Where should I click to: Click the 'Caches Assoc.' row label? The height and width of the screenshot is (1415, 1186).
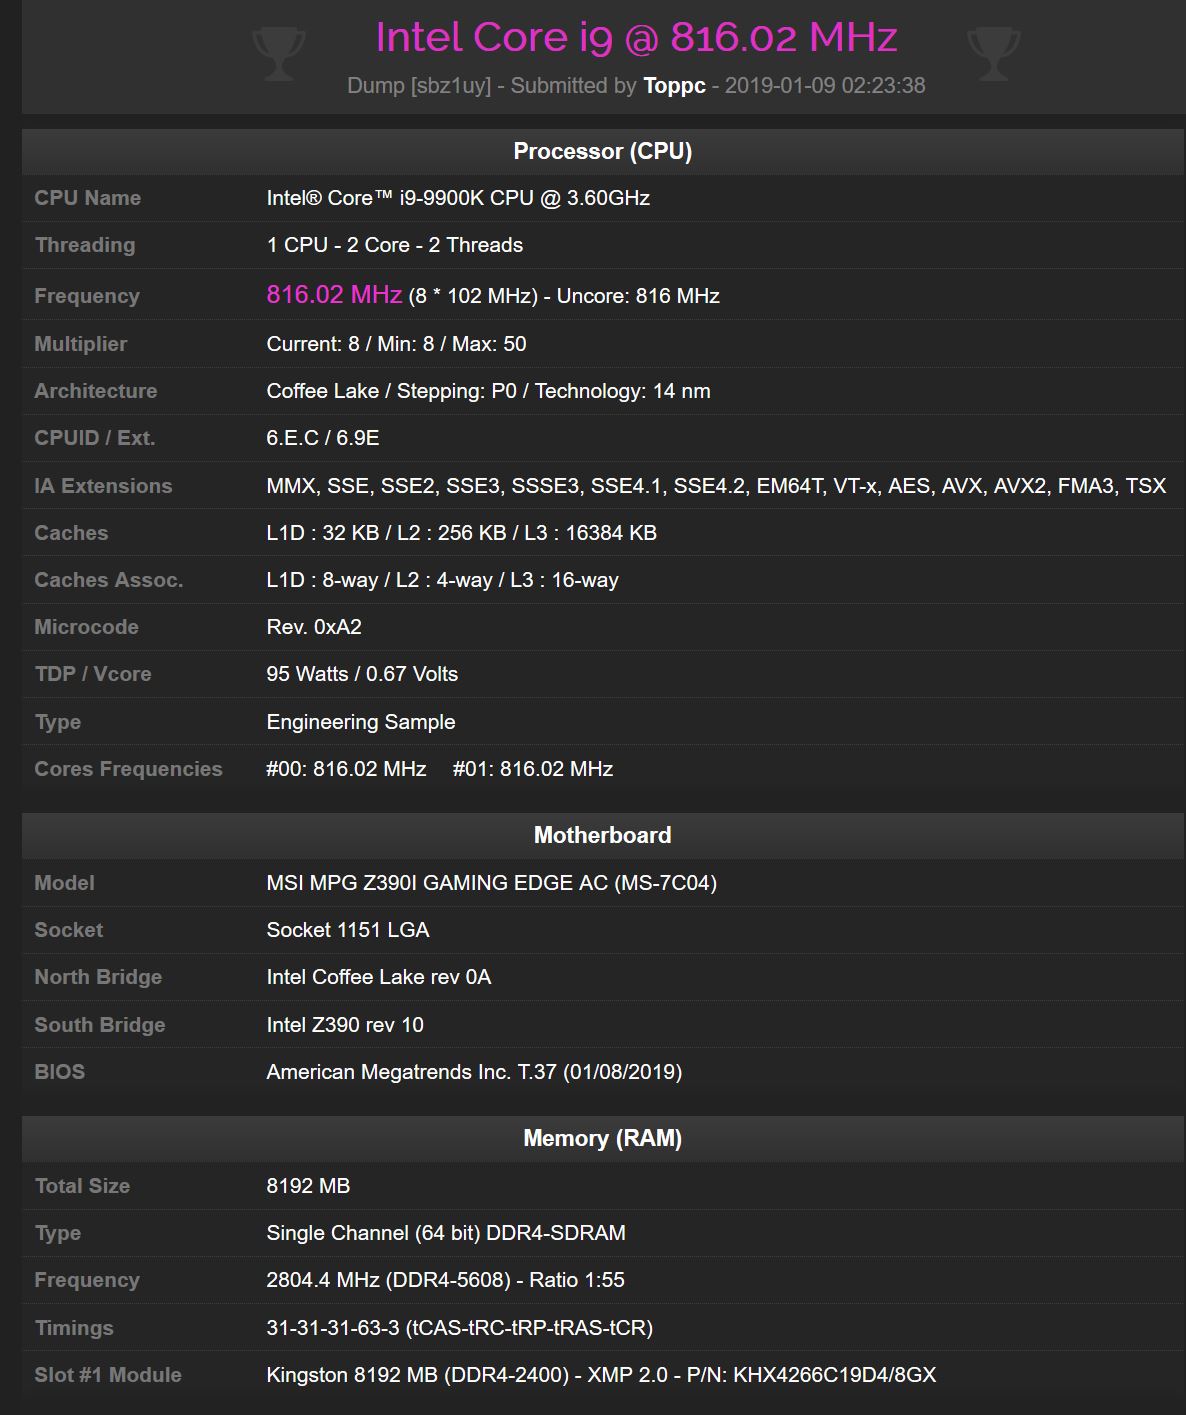pyautogui.click(x=109, y=580)
